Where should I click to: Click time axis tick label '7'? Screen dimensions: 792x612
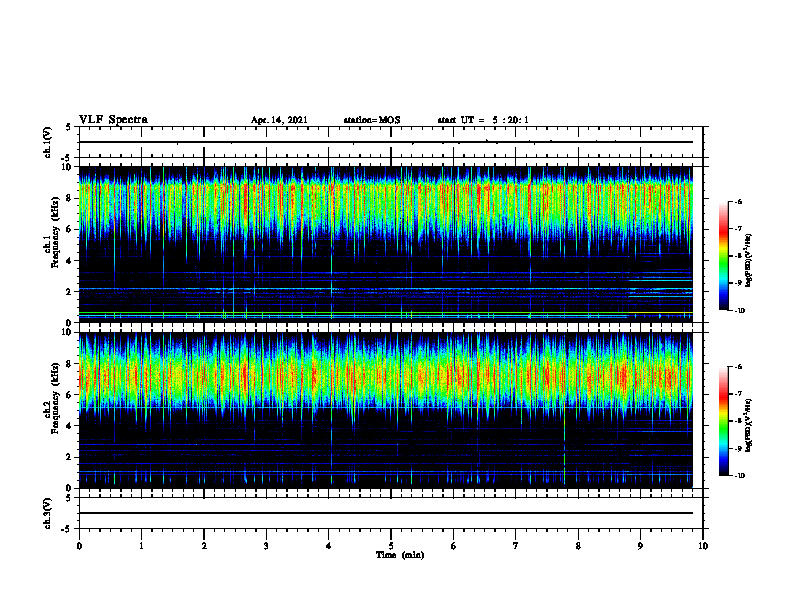coord(516,546)
